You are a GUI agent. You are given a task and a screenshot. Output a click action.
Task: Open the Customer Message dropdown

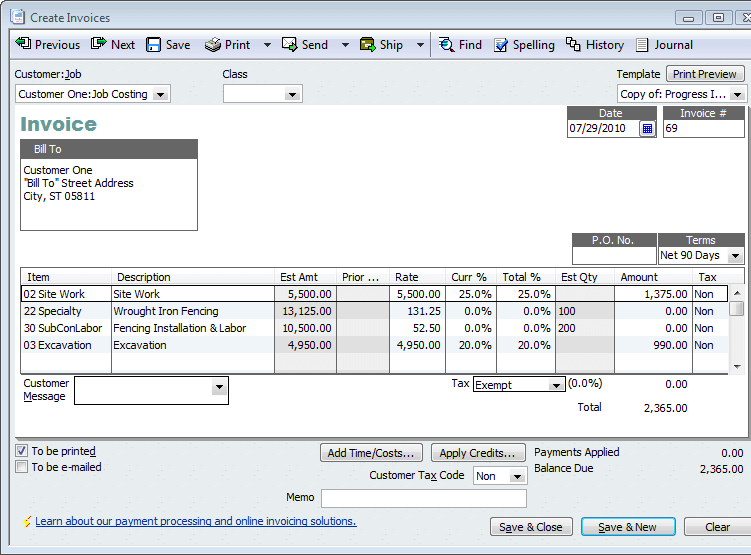tap(219, 387)
